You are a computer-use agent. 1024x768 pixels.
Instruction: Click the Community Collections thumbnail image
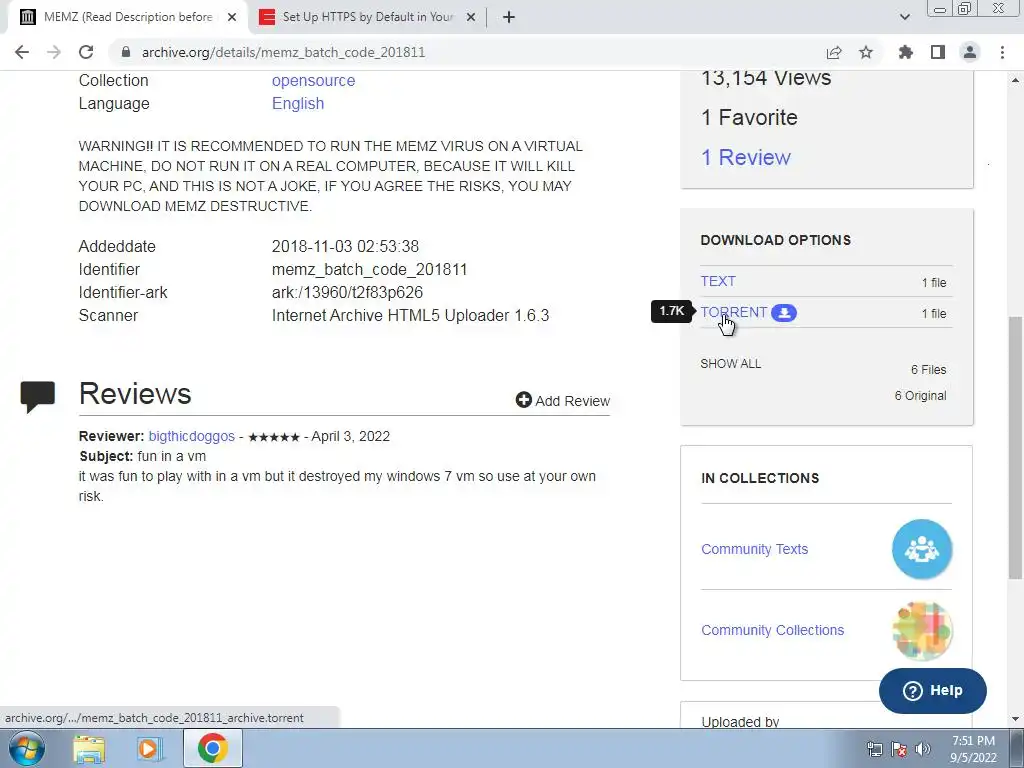[x=921, y=631]
